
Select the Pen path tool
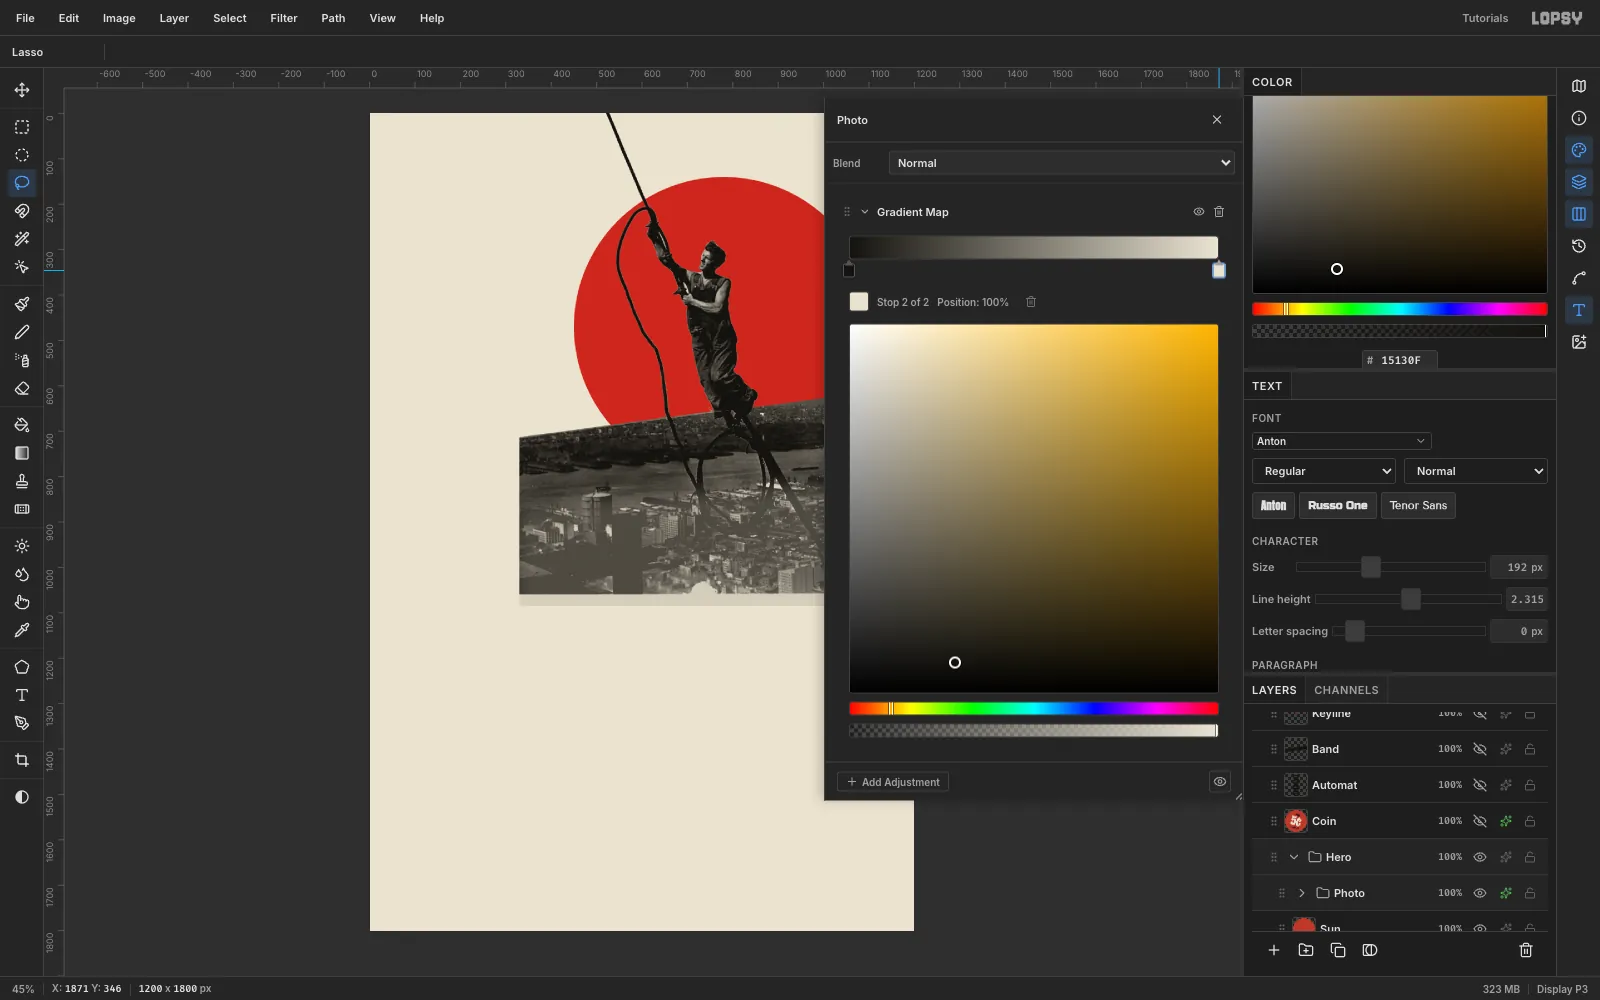click(x=22, y=723)
